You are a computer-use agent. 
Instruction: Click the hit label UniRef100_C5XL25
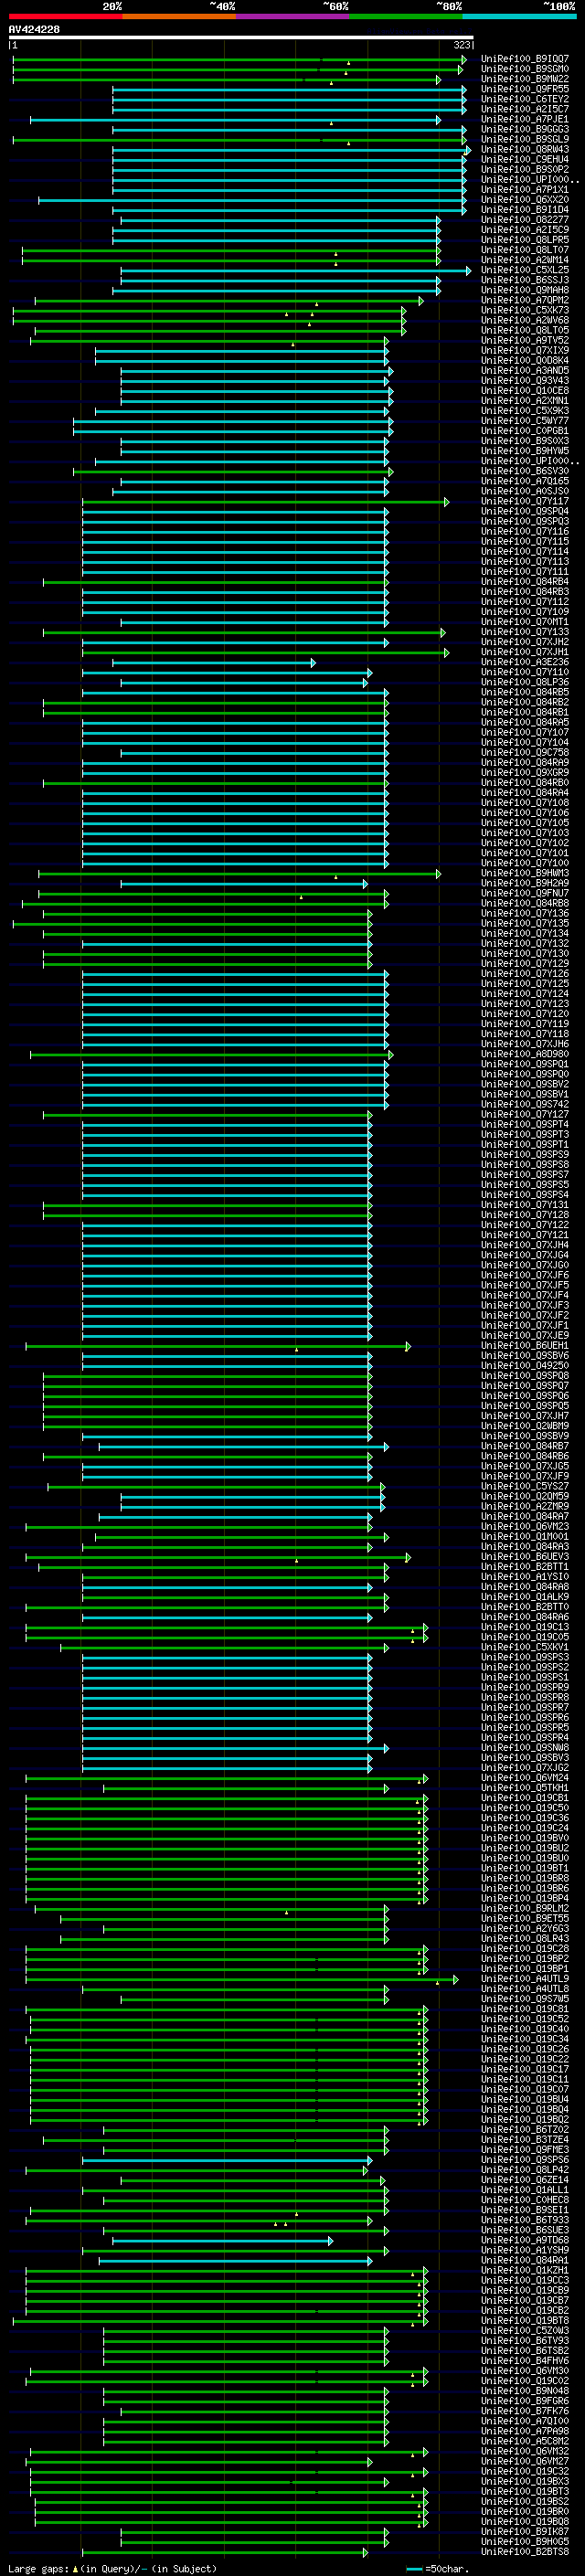pyautogui.click(x=525, y=270)
